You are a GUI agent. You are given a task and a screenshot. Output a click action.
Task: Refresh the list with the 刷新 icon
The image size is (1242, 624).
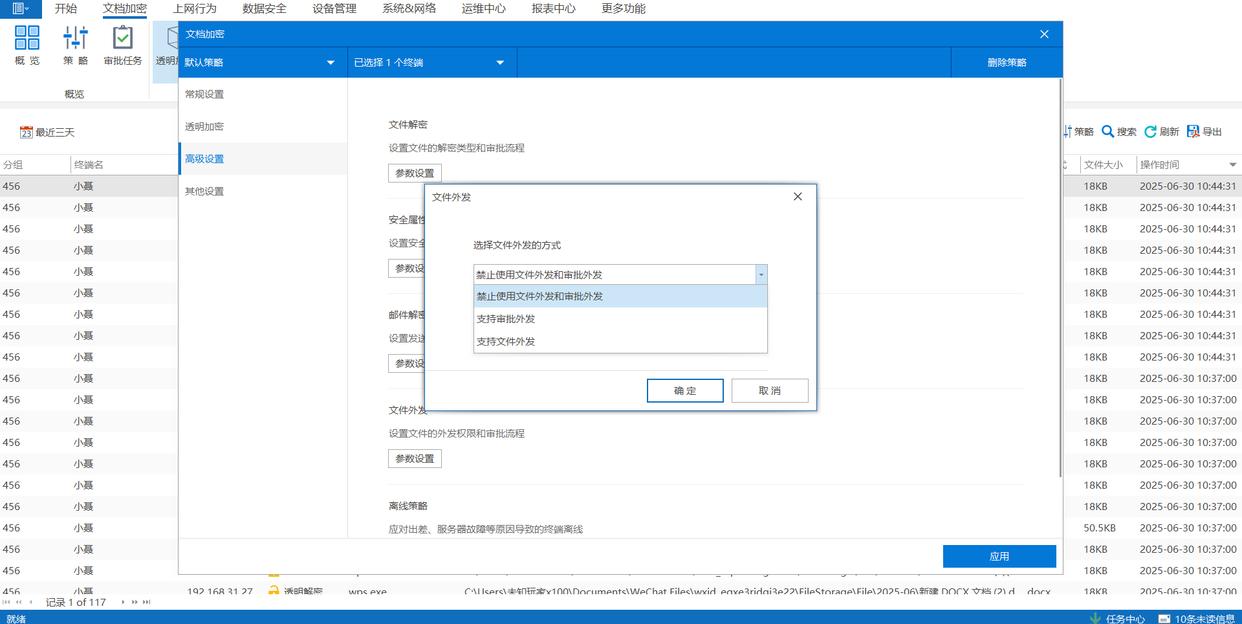1151,132
